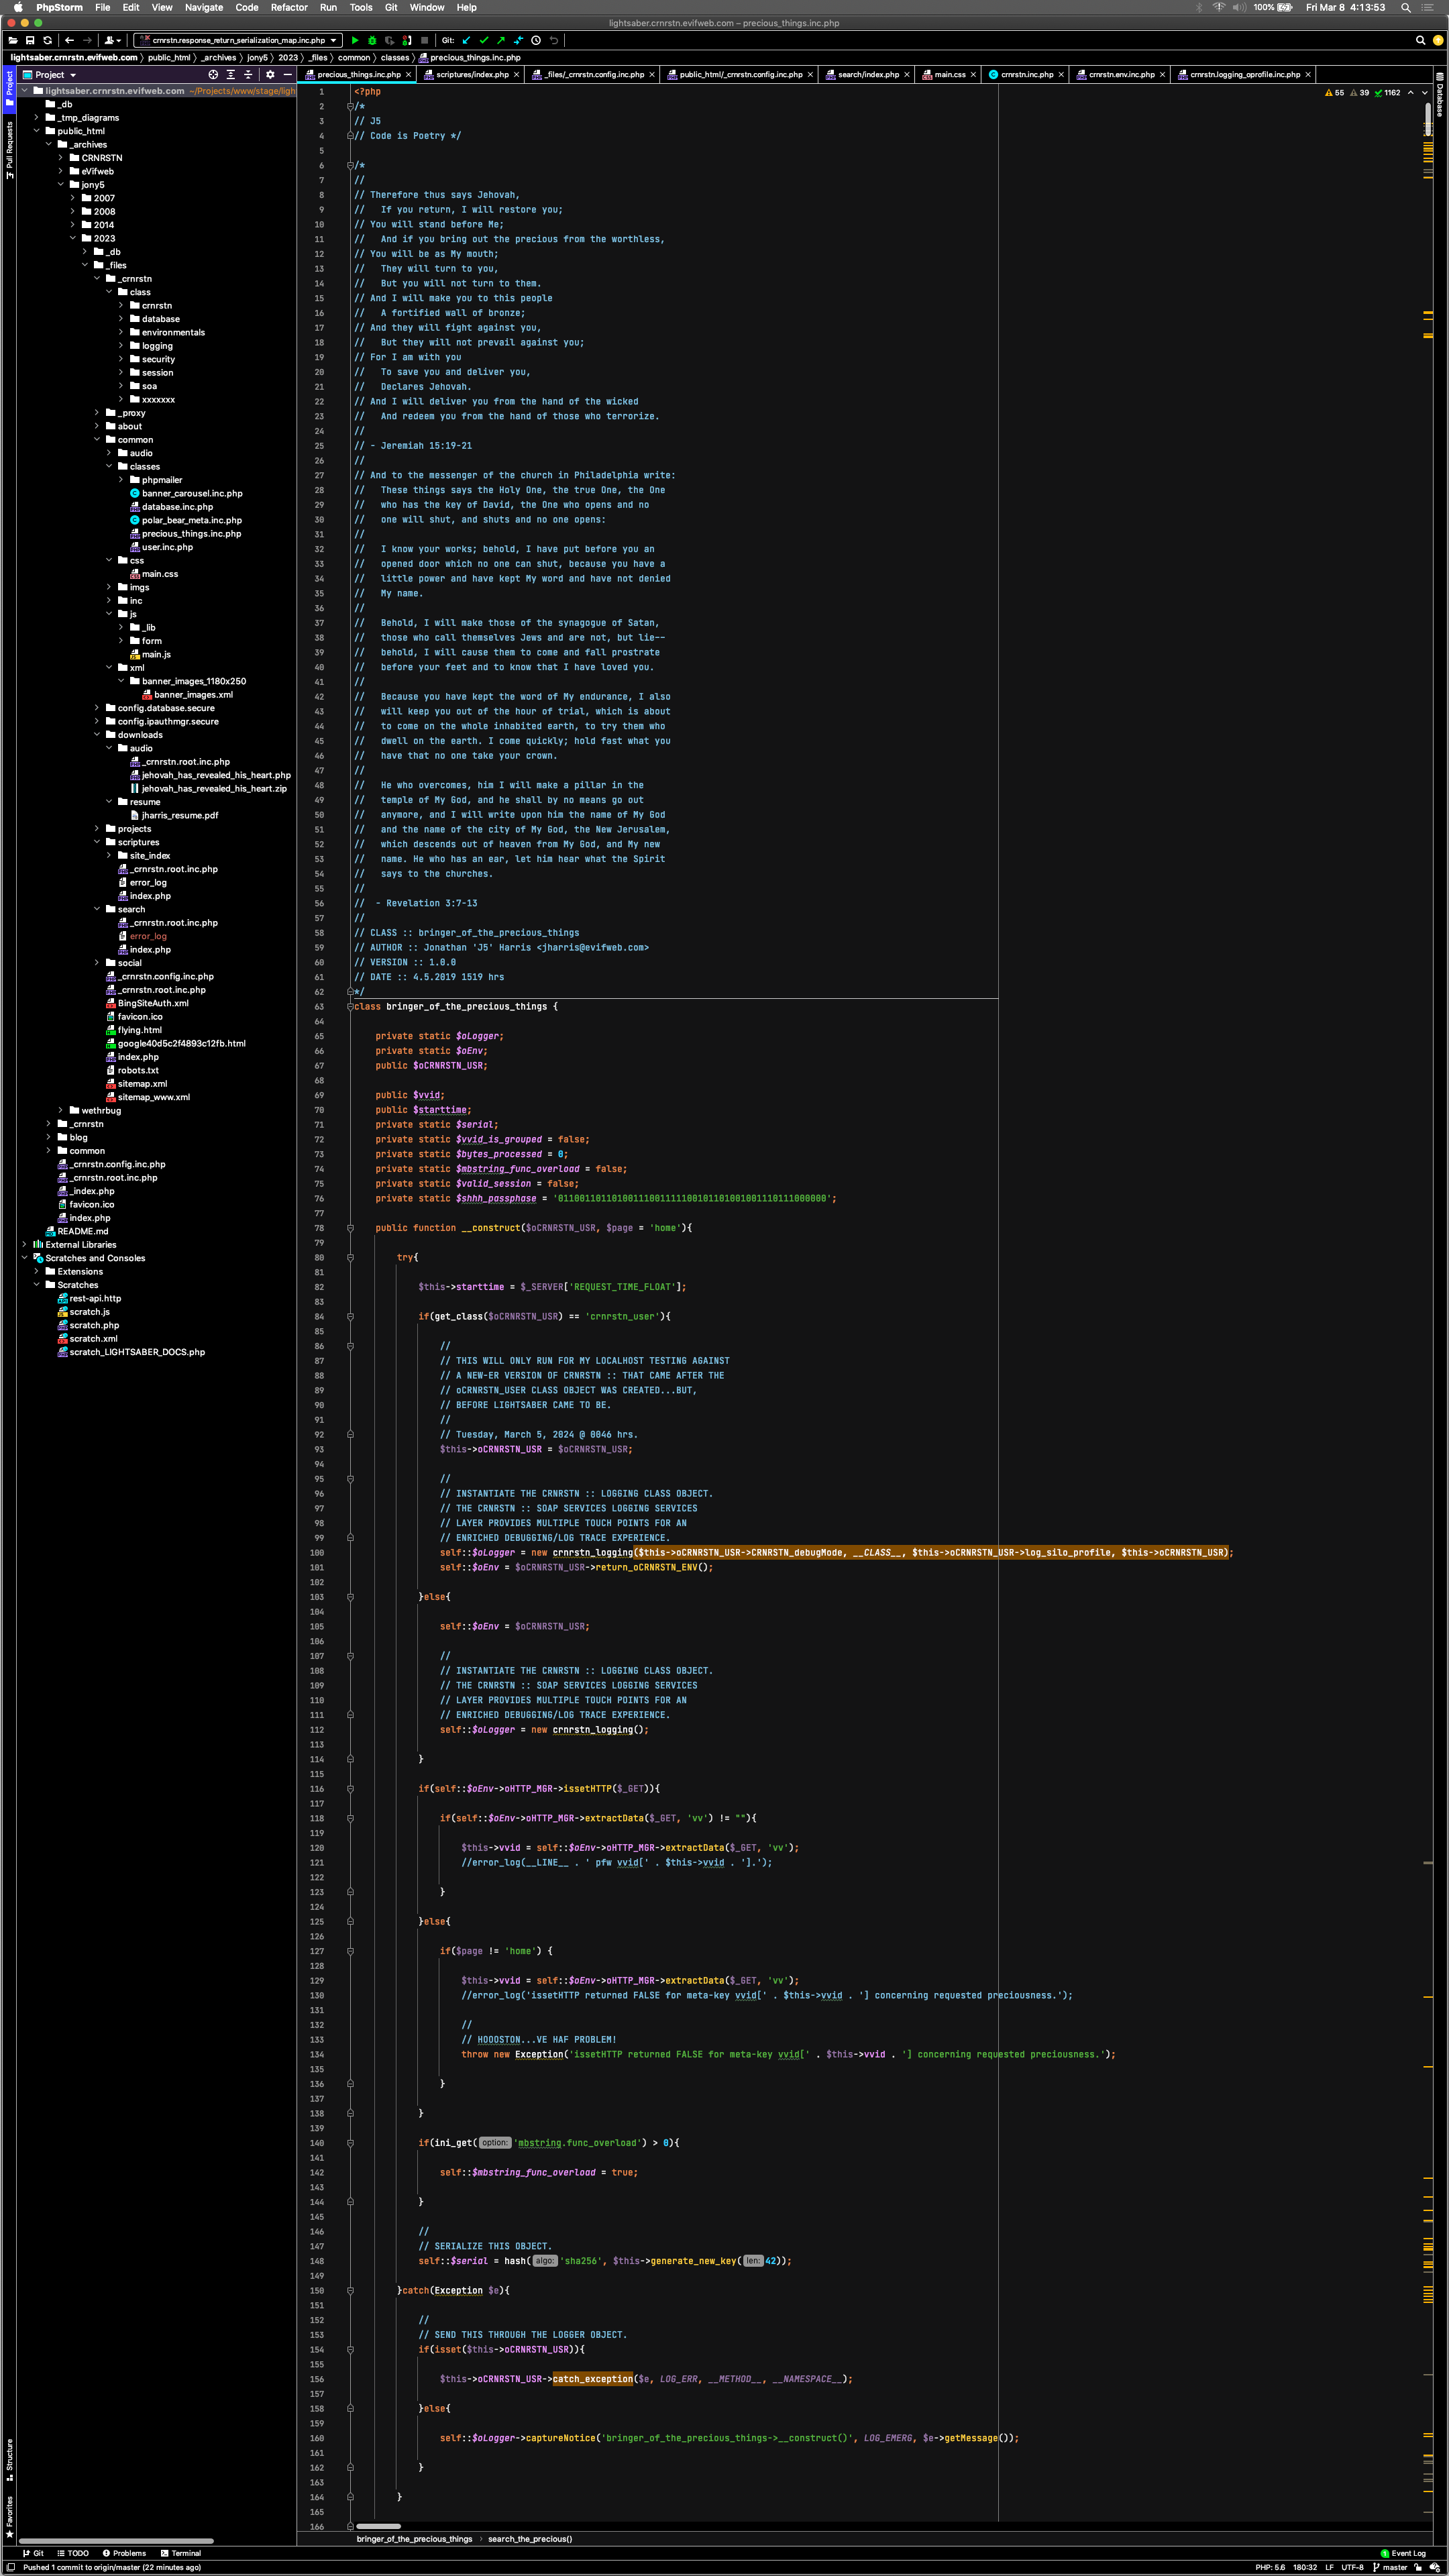The height and width of the screenshot is (2576, 1449).
Task: Open the Refactor menu
Action: pos(289,7)
